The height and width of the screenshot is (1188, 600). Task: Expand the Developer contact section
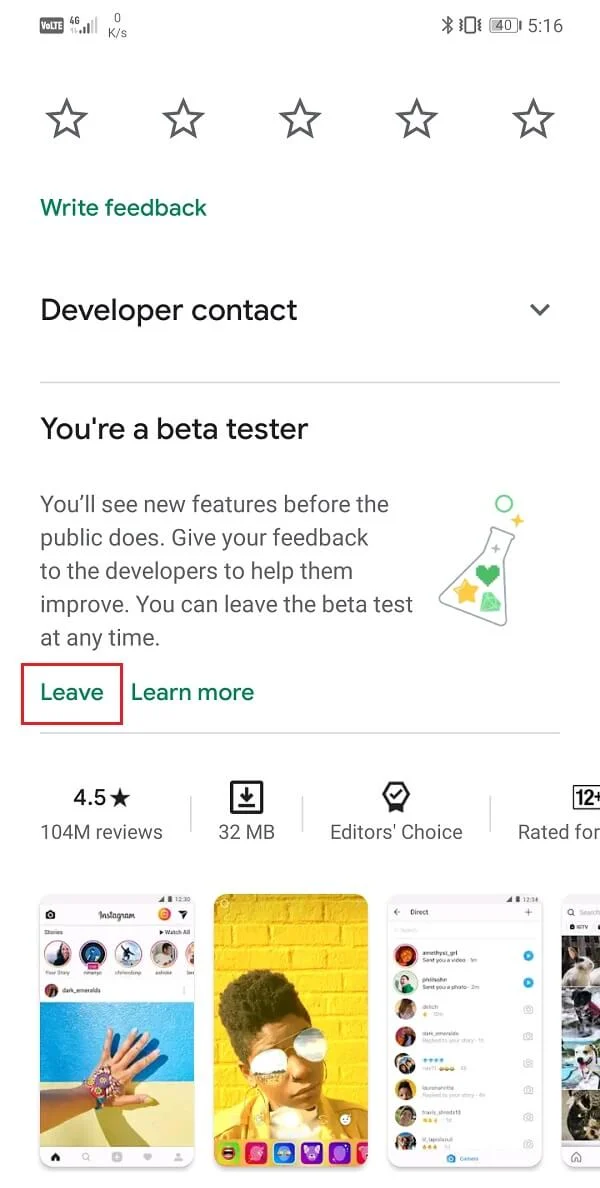point(539,310)
